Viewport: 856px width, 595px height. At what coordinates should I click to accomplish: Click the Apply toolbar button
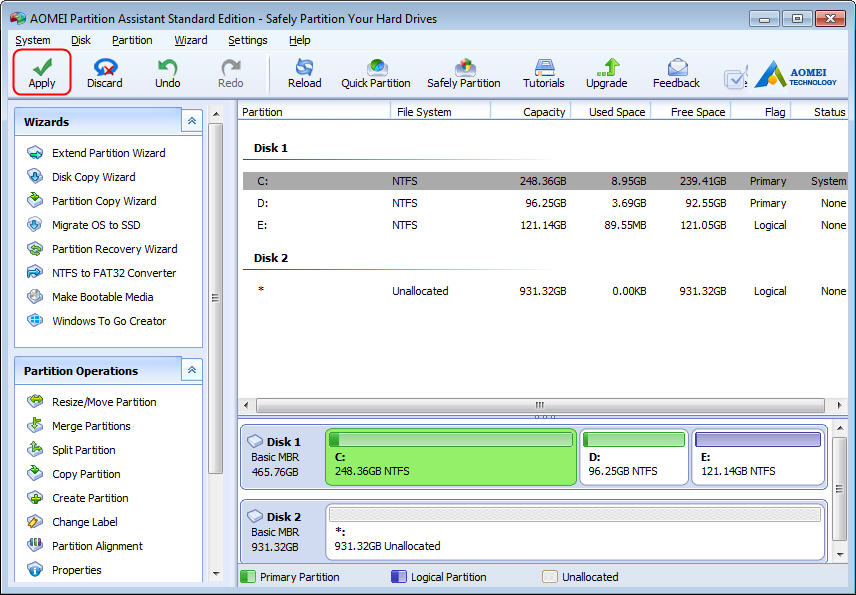pyautogui.click(x=42, y=73)
